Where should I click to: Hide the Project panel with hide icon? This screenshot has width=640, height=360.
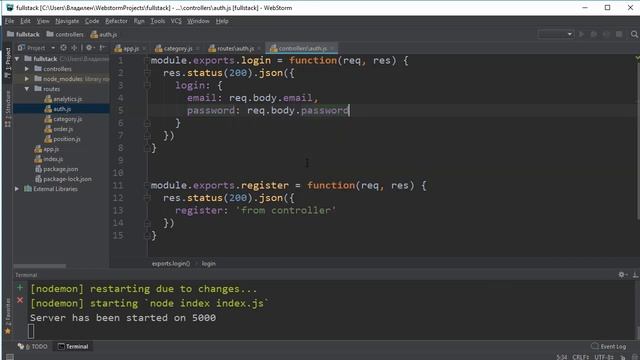(102, 48)
